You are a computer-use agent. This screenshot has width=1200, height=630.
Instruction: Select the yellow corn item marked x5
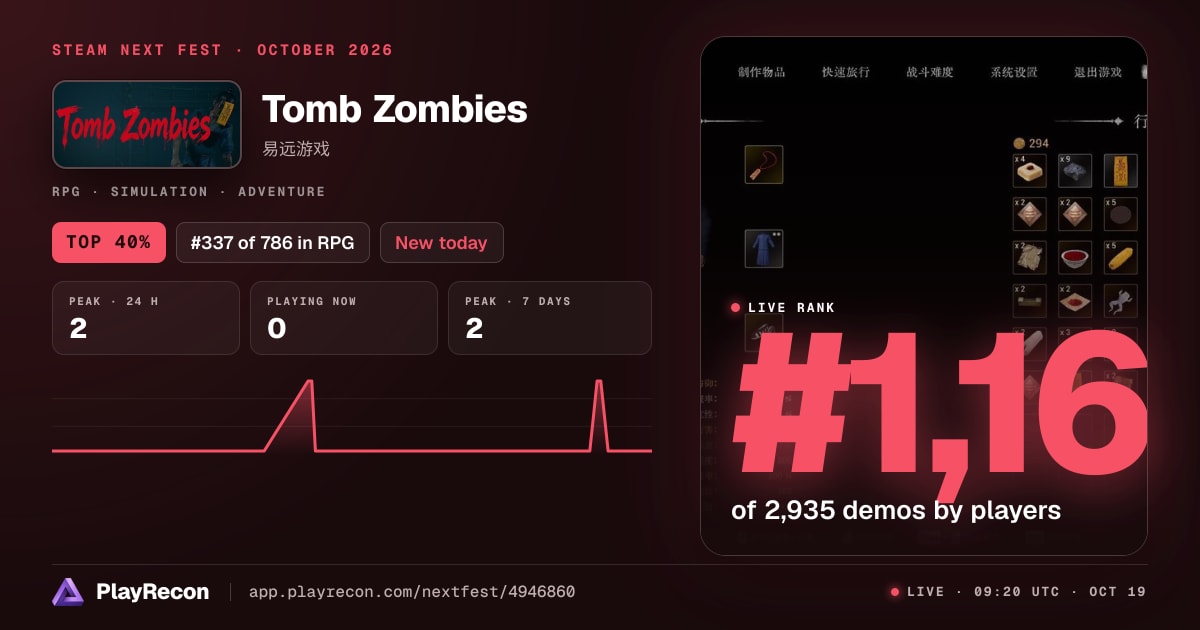[1121, 257]
